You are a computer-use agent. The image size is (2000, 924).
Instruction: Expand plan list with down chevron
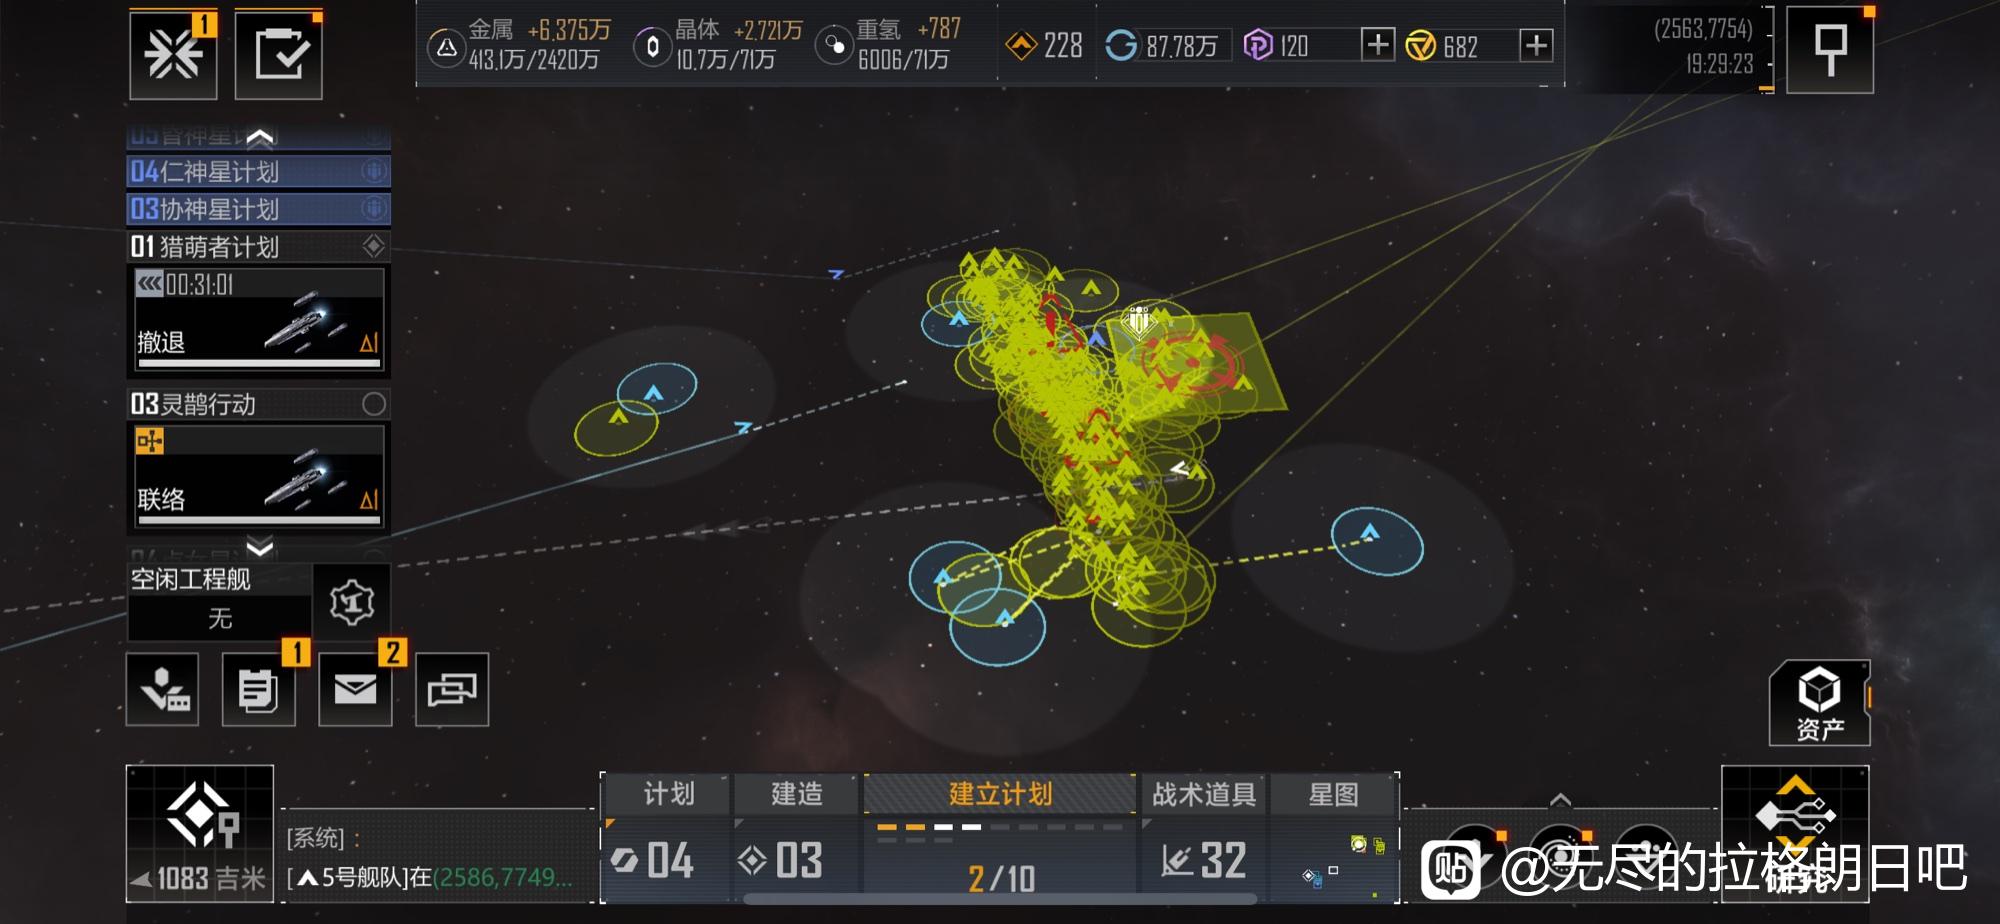coord(260,546)
